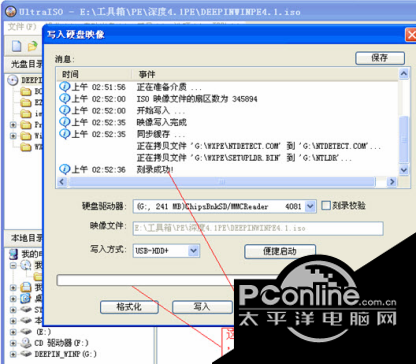Click the Open file toolbar icon
Screen dimensions: 416x364
(x=32, y=46)
